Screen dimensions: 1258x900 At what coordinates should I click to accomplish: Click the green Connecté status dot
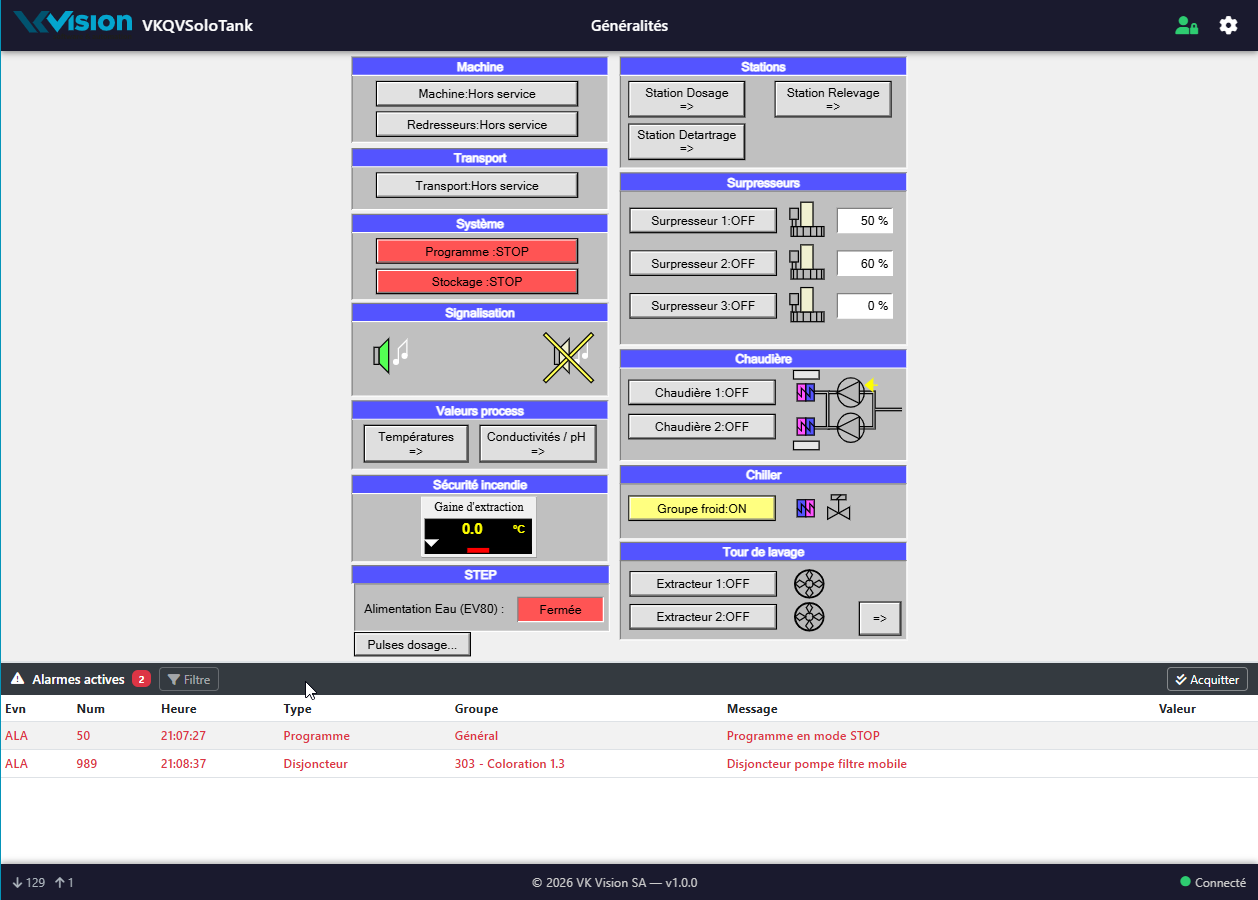pyautogui.click(x=1185, y=882)
